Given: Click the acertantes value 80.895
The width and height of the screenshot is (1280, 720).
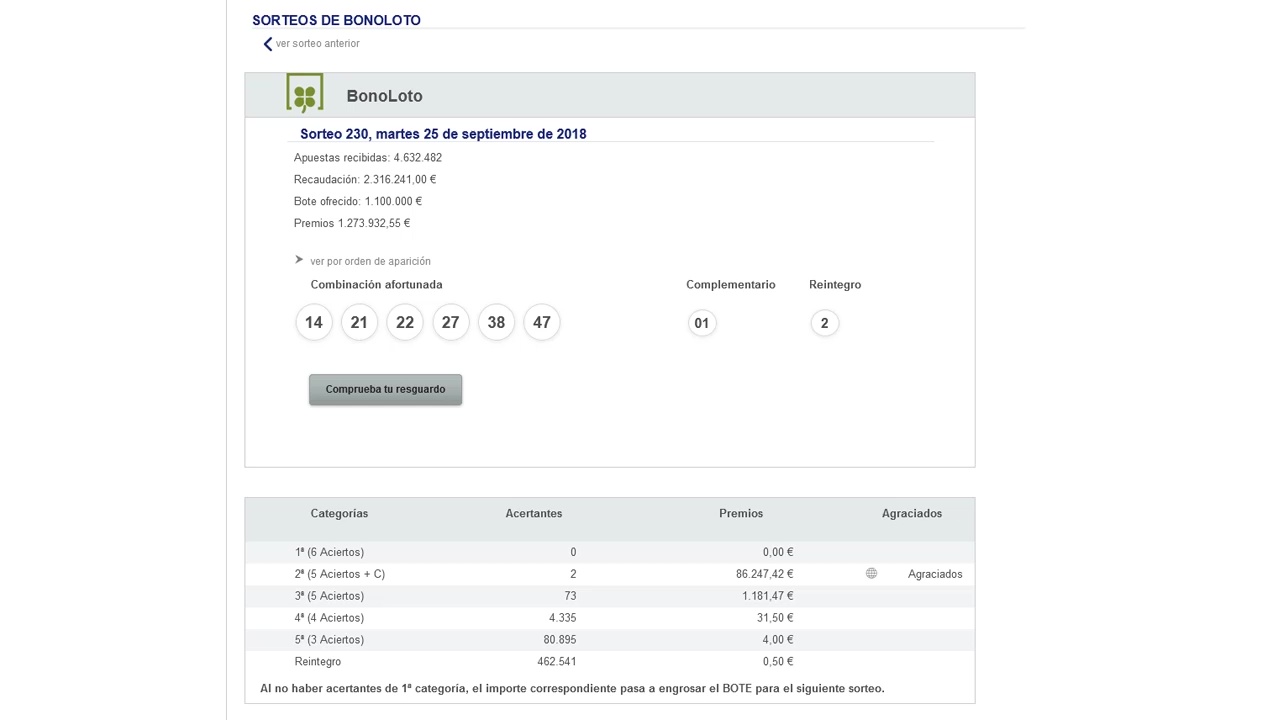Looking at the screenshot, I should [x=560, y=640].
